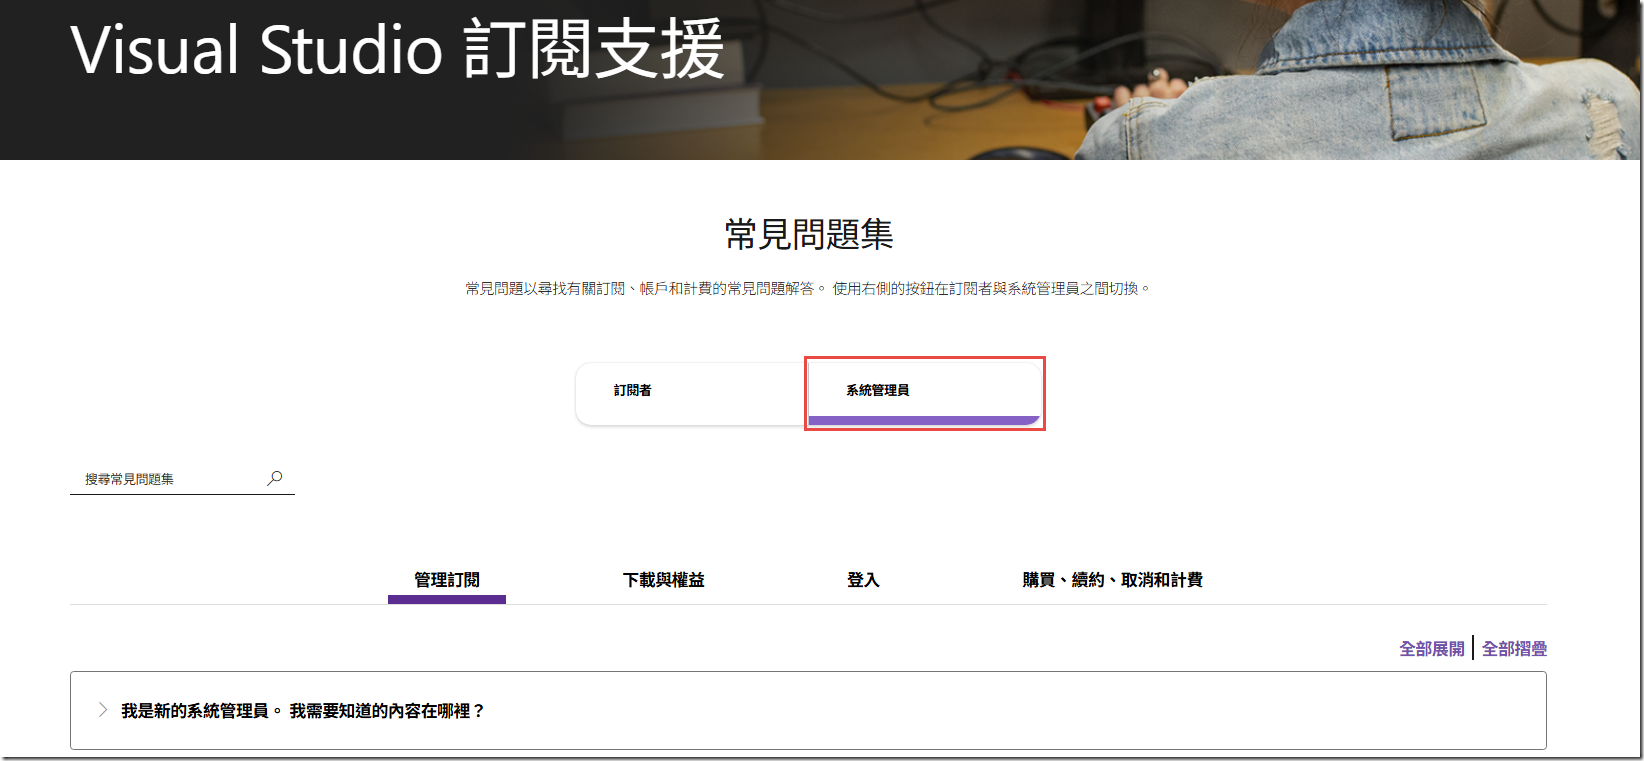Open the 管理訂閱 tab
This screenshot has width=1644, height=761.
coord(447,580)
